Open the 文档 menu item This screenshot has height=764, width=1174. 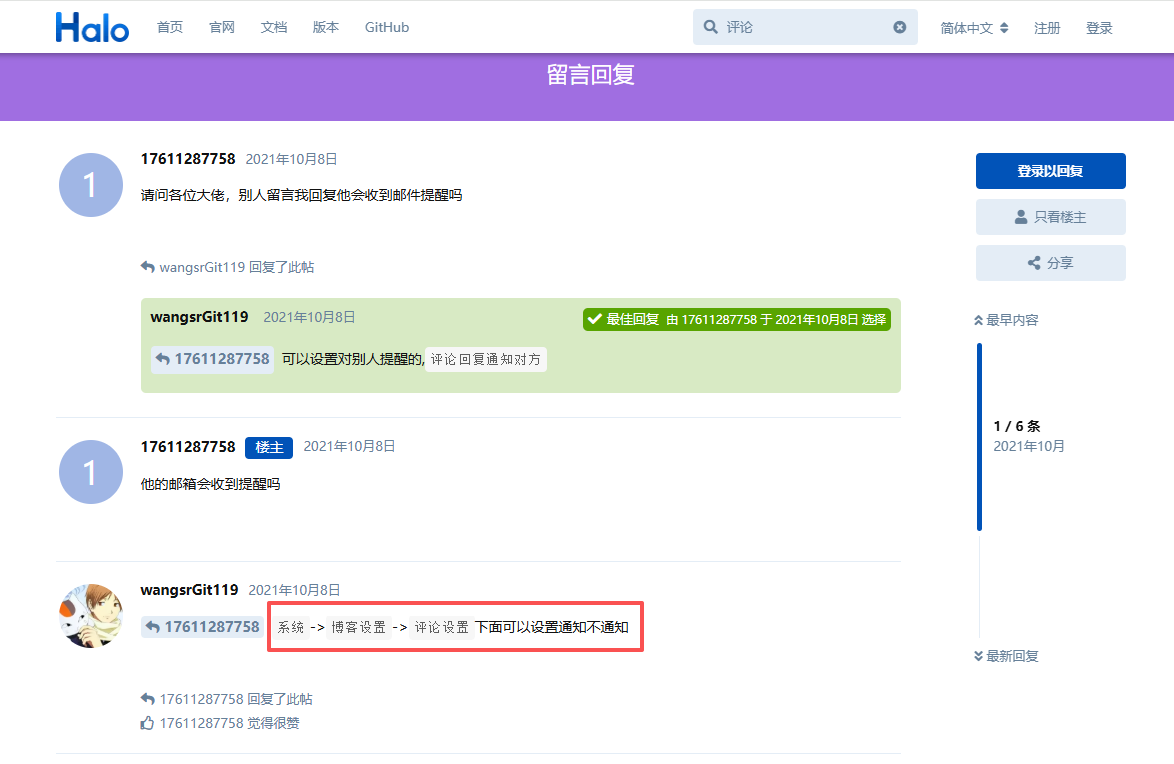(274, 27)
